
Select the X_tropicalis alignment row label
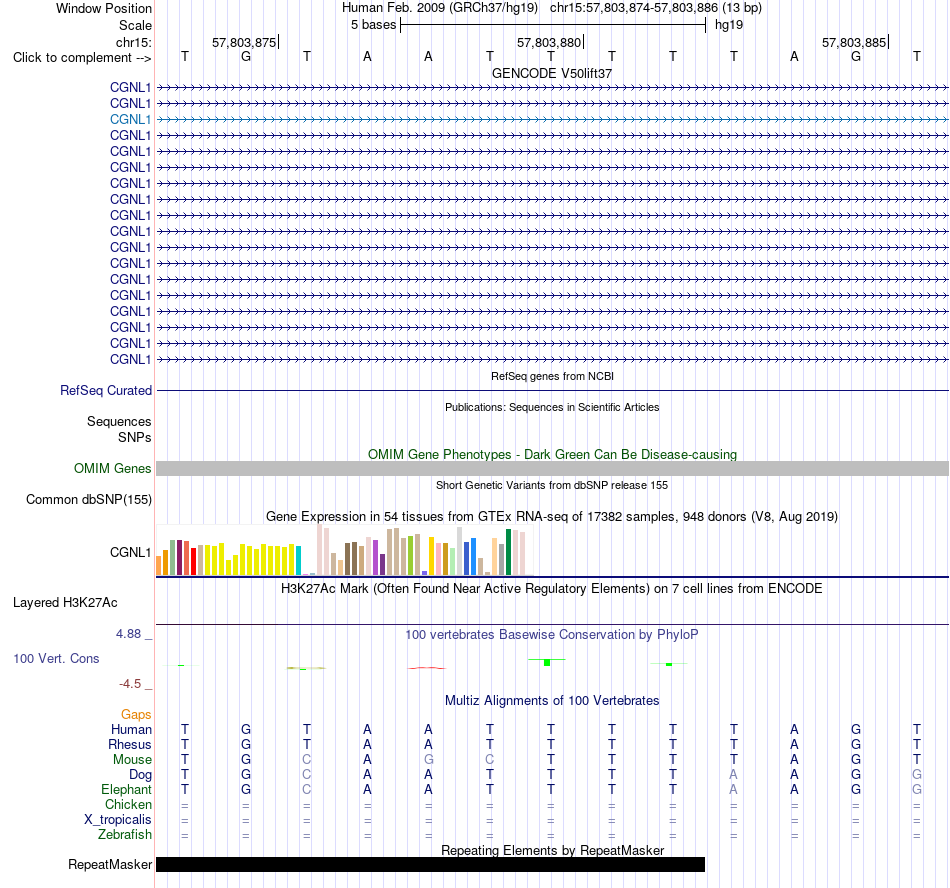[118, 820]
